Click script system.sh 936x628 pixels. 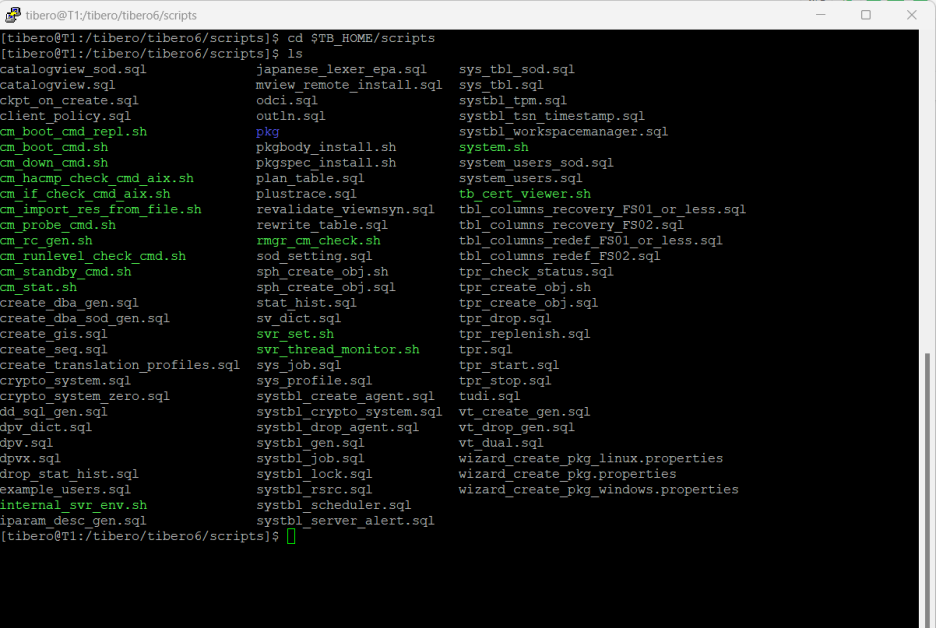pyautogui.click(x=493, y=147)
